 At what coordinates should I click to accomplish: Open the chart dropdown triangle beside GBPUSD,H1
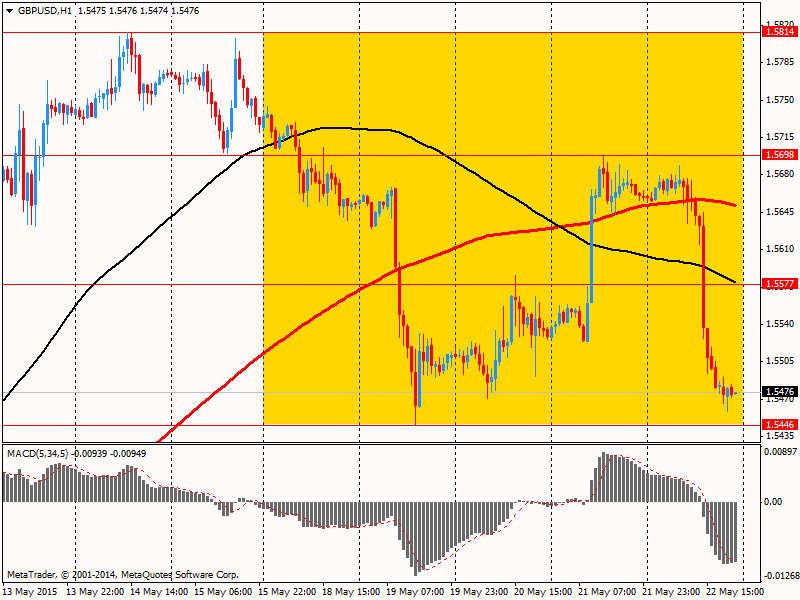click(x=10, y=11)
